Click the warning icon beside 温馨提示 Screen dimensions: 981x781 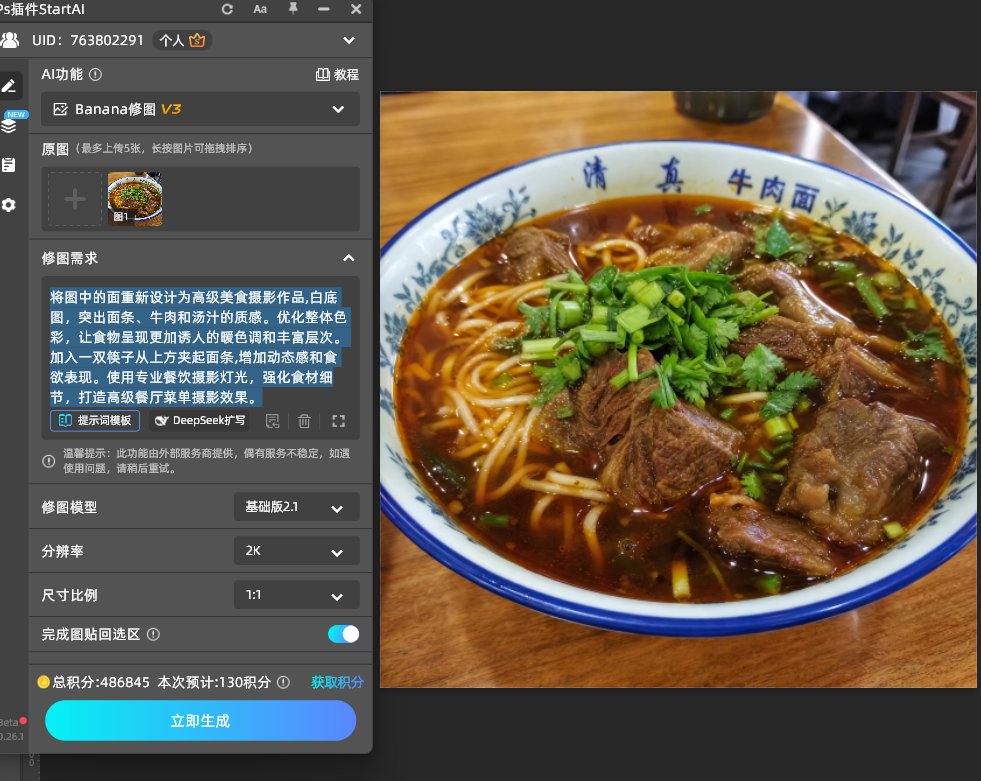click(x=49, y=461)
